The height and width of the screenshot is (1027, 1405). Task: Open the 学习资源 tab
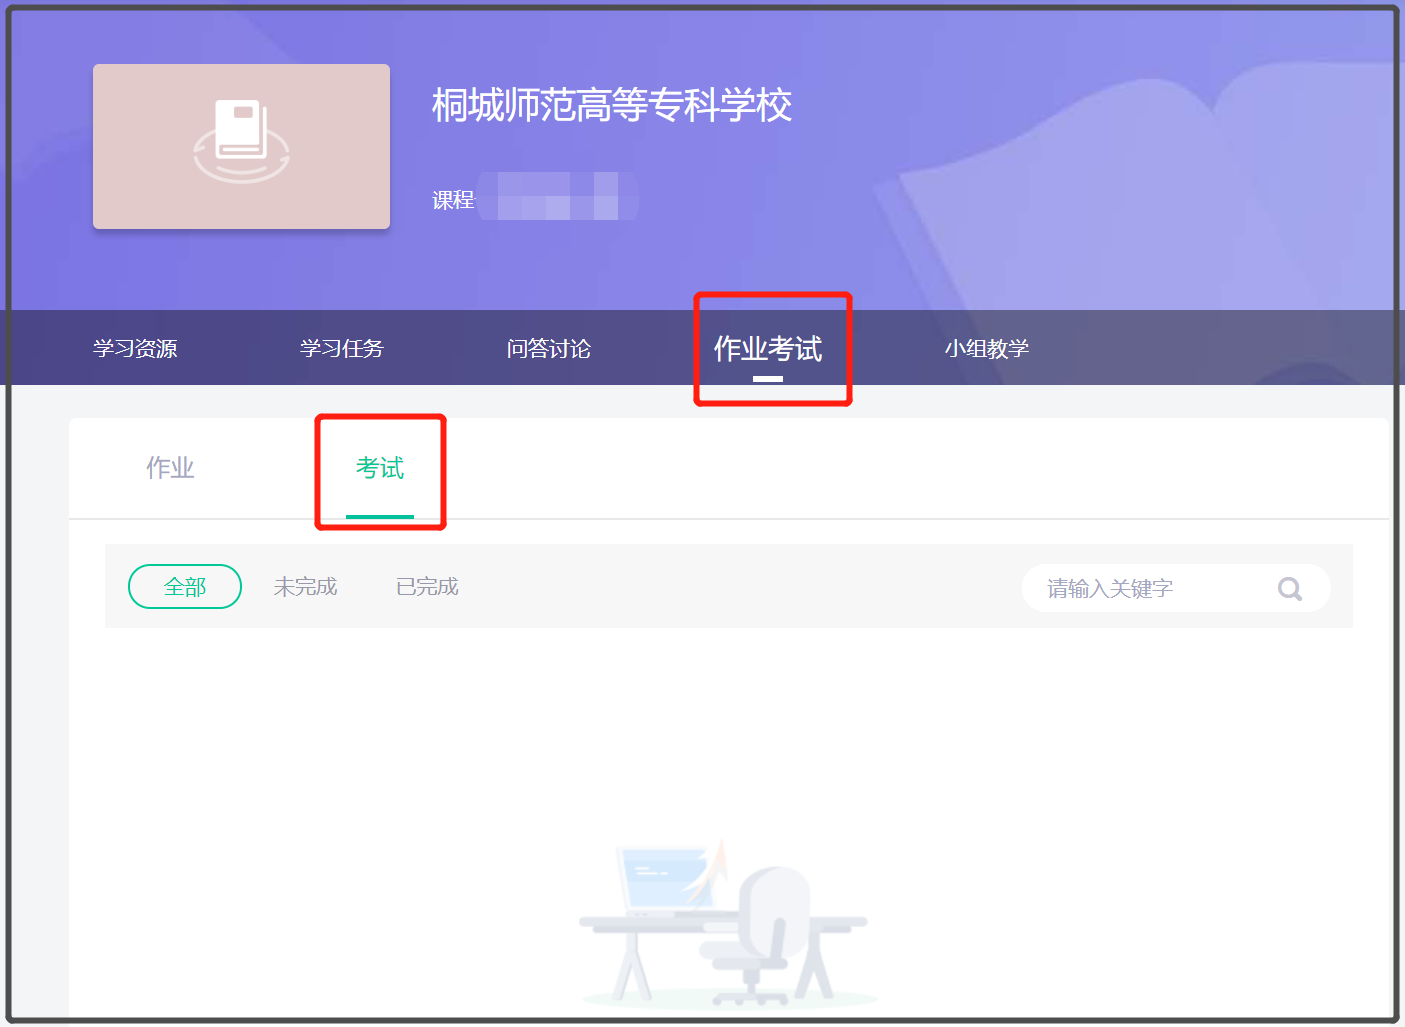pyautogui.click(x=135, y=348)
